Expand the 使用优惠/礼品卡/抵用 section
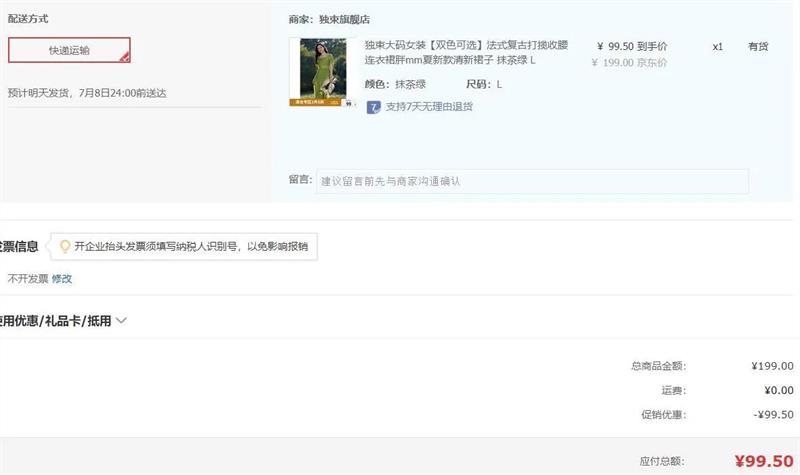The image size is (800, 475). pyautogui.click(x=55, y=321)
